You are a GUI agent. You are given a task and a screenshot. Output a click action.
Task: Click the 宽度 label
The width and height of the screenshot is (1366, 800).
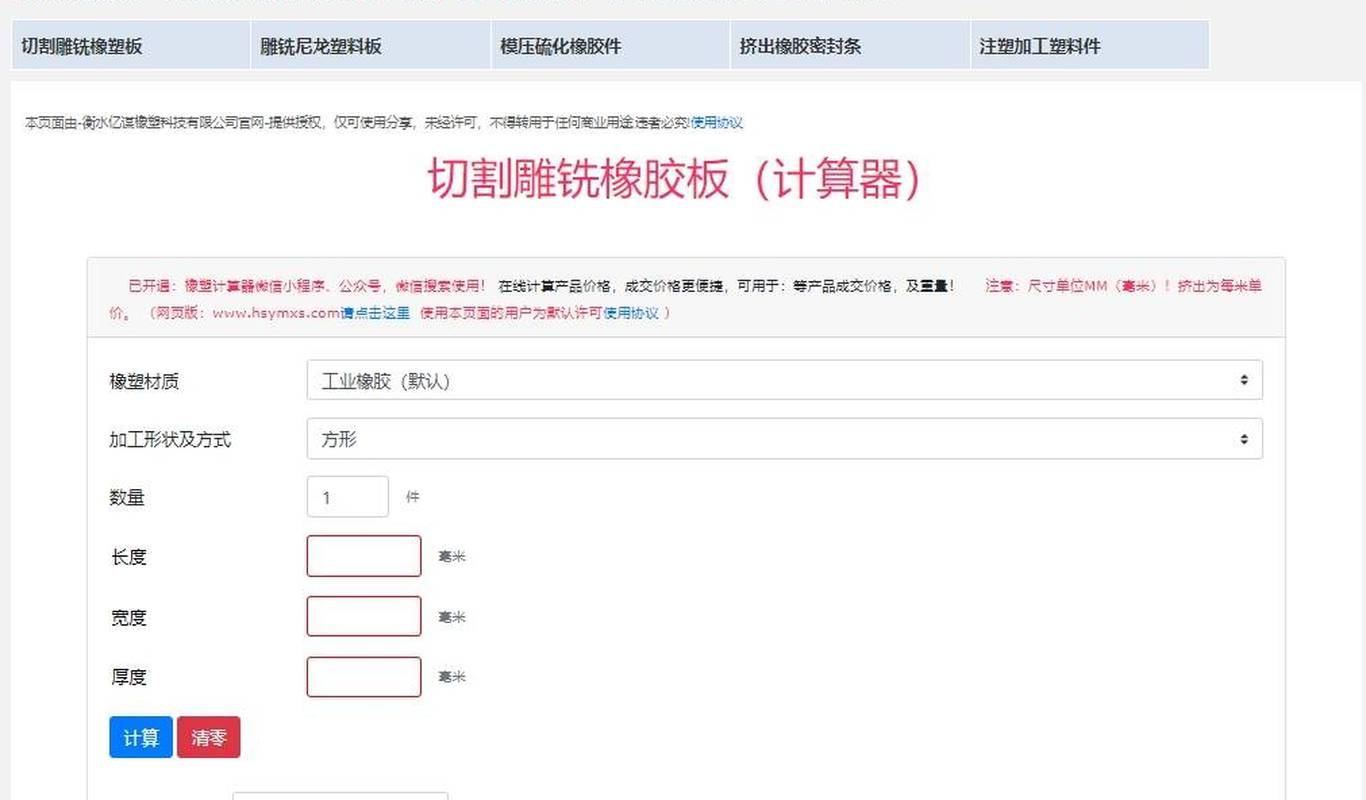click(x=129, y=618)
